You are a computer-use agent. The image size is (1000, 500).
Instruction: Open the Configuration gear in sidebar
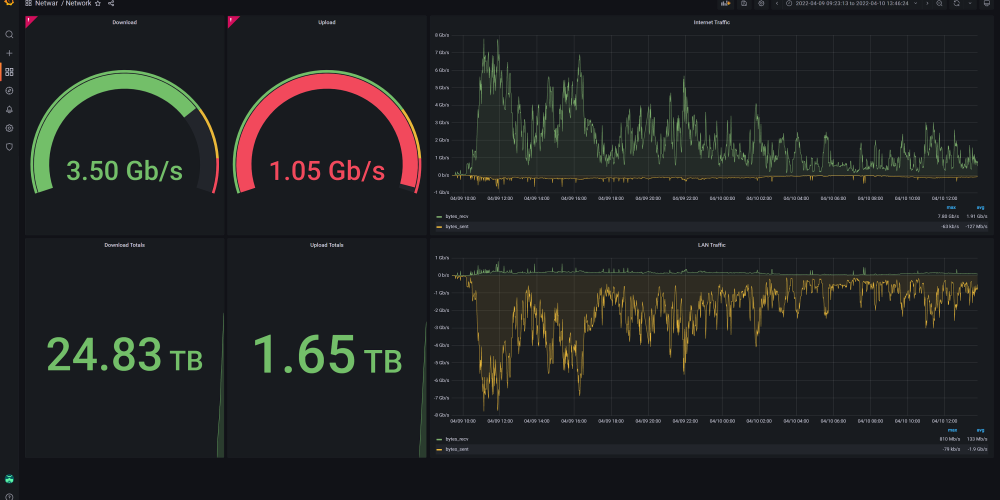9,128
